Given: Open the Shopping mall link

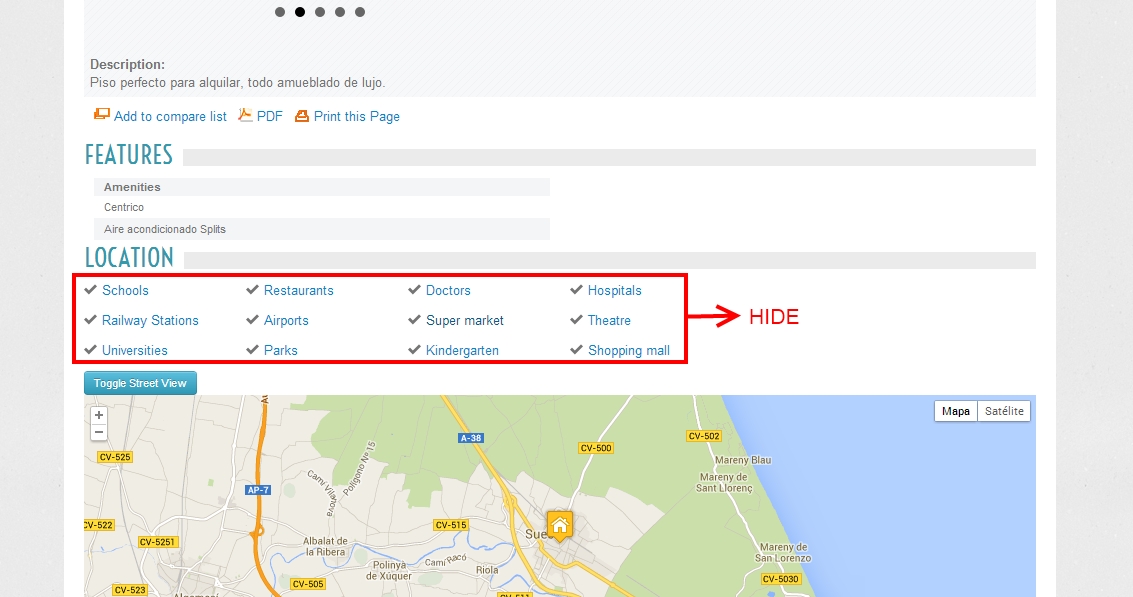Looking at the screenshot, I should [629, 351].
